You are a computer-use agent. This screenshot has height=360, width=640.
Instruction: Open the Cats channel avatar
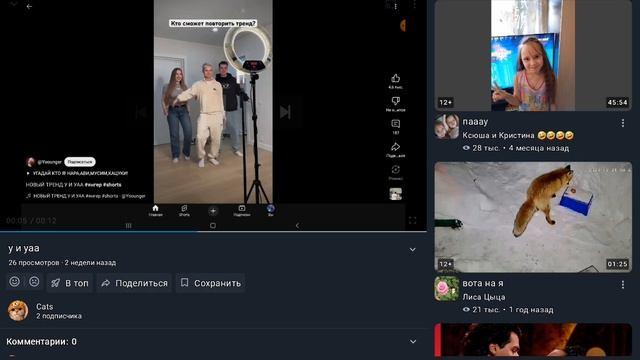pyautogui.click(x=18, y=311)
